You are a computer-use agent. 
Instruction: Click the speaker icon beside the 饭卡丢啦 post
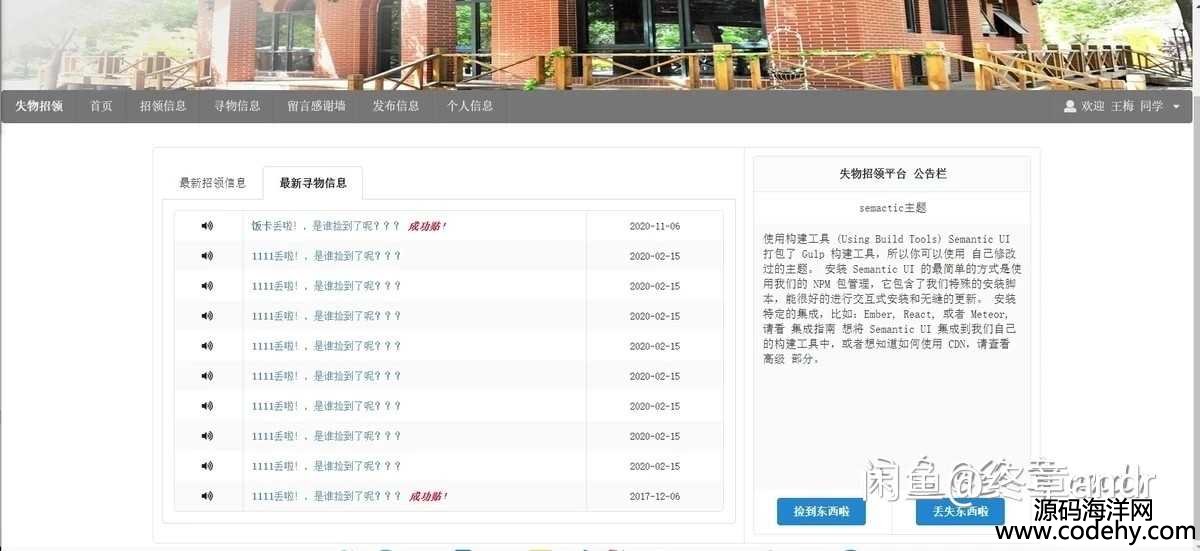pos(207,226)
